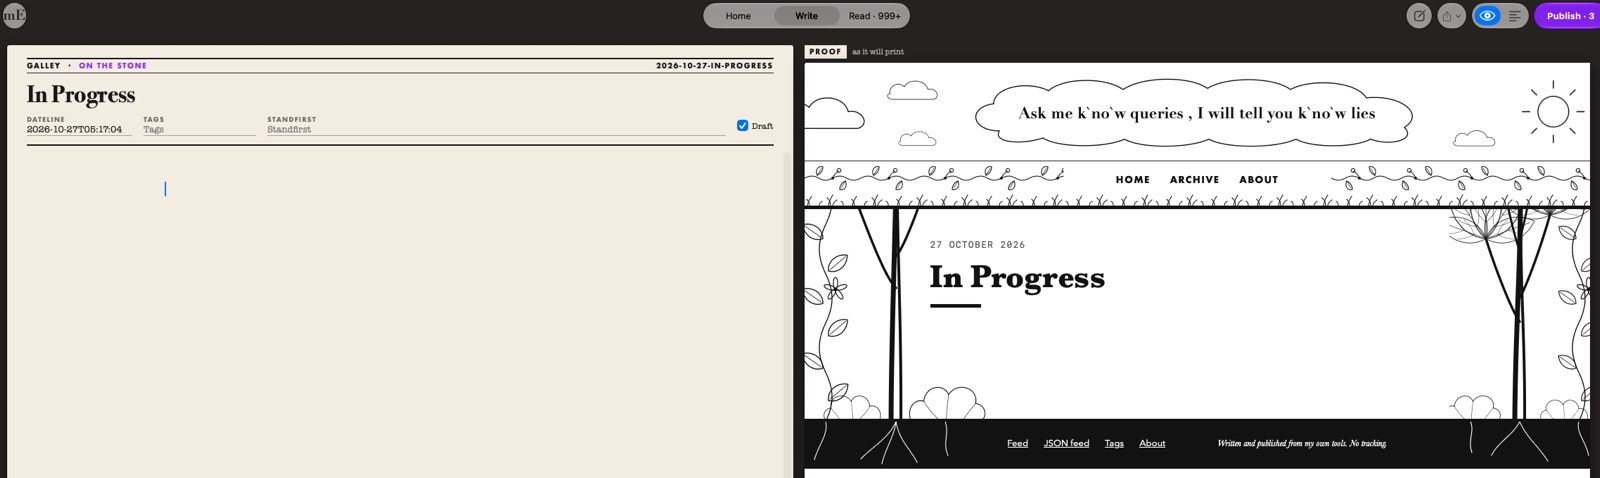Screen dimensions: 1600x478
Task: Click the mE app logo icon
Action: tap(14, 15)
